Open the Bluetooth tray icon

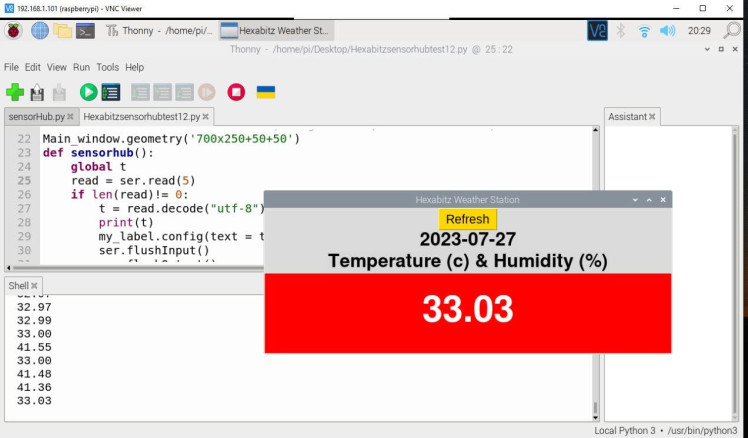click(620, 31)
